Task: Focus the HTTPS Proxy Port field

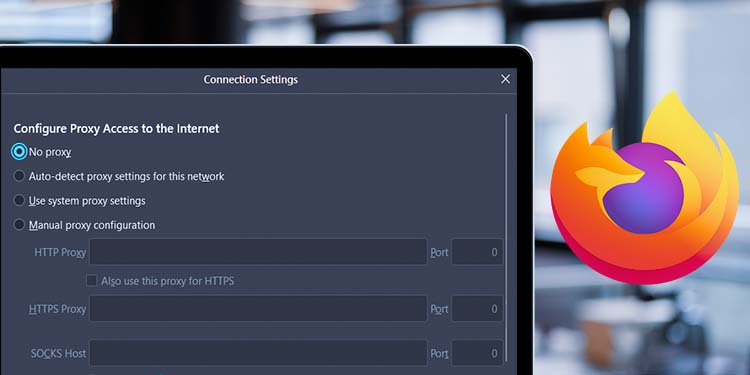Action: click(477, 309)
